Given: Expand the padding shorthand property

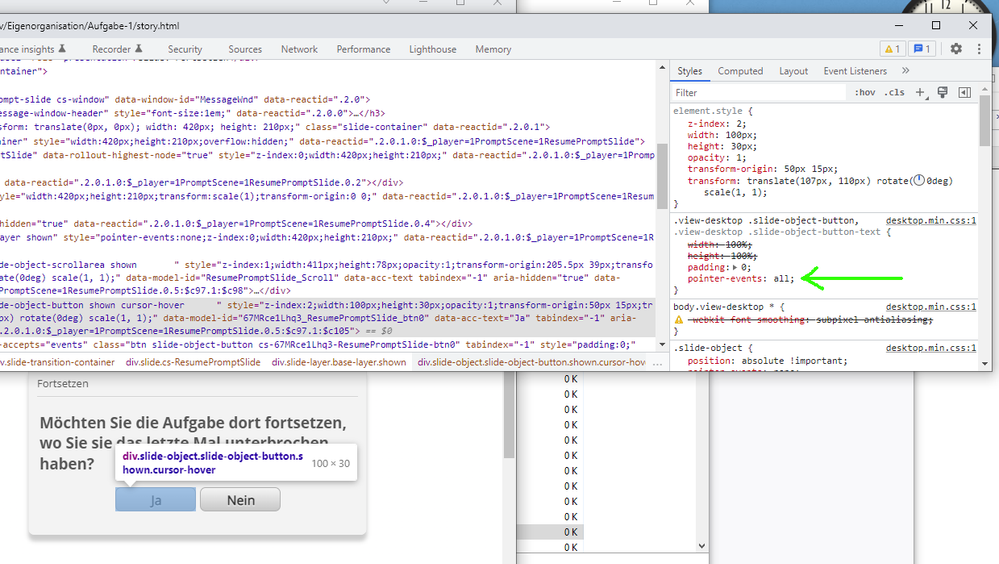Looking at the screenshot, I should click(x=737, y=268).
